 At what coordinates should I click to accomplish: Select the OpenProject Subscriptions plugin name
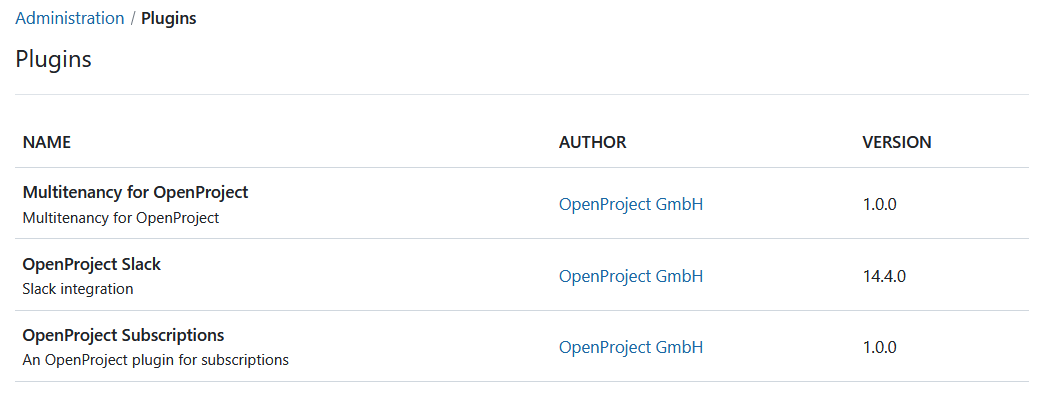pos(123,335)
